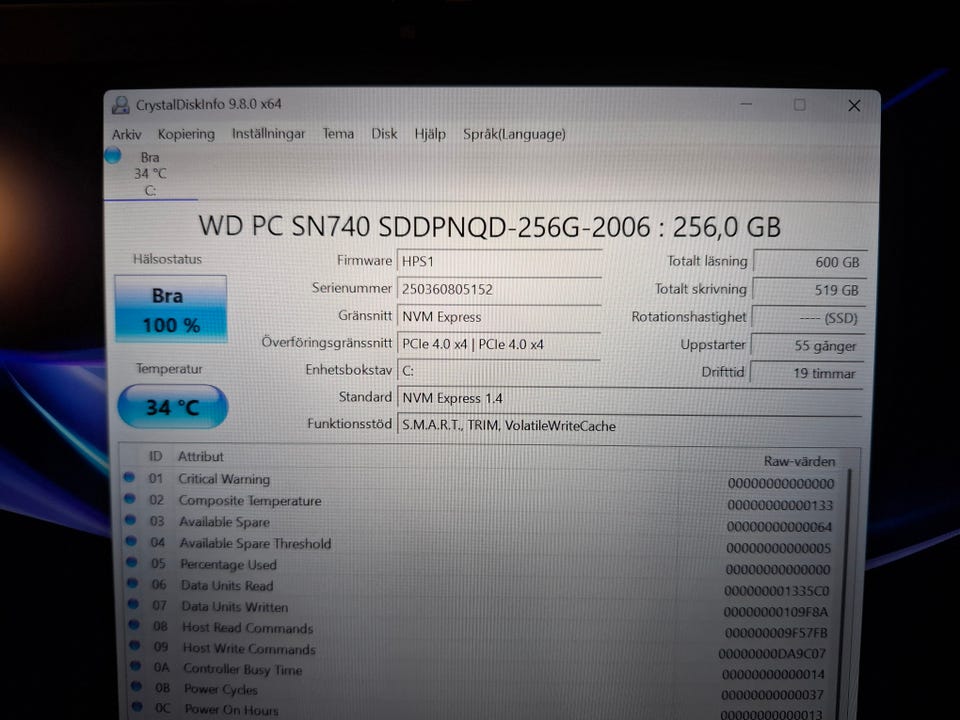Open the Hjälp menu

pos(430,134)
